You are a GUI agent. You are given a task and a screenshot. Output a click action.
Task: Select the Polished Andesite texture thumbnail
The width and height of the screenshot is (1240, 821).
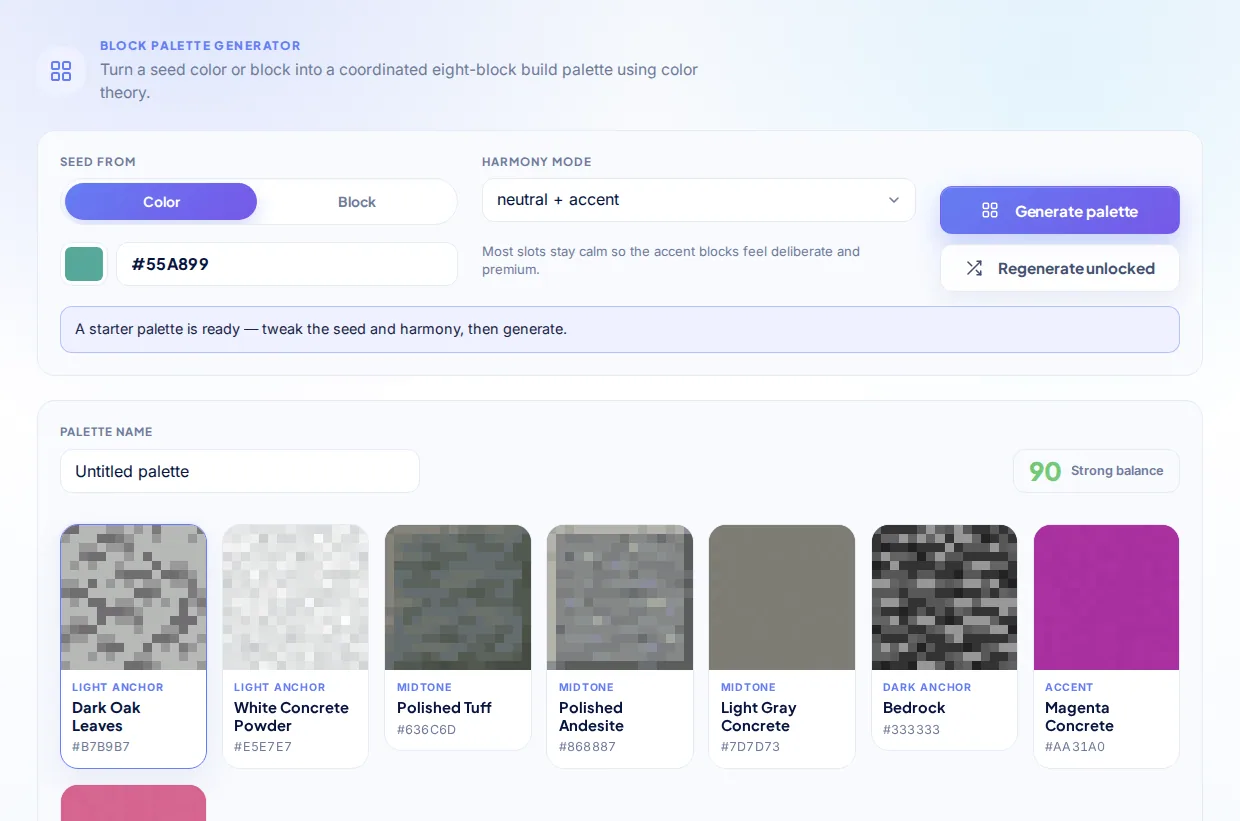tap(620, 597)
